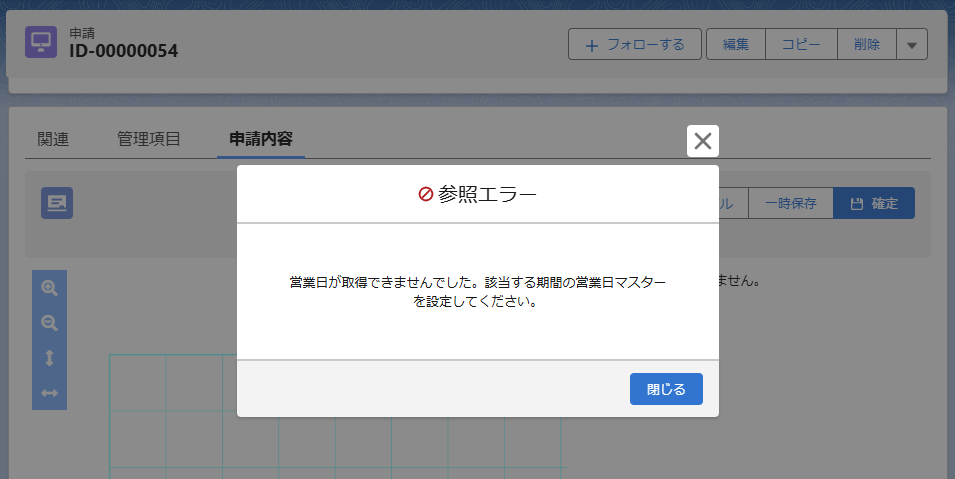Click the fit height vertical arrow icon
Viewport: 955px width, 479px height.
(49, 358)
